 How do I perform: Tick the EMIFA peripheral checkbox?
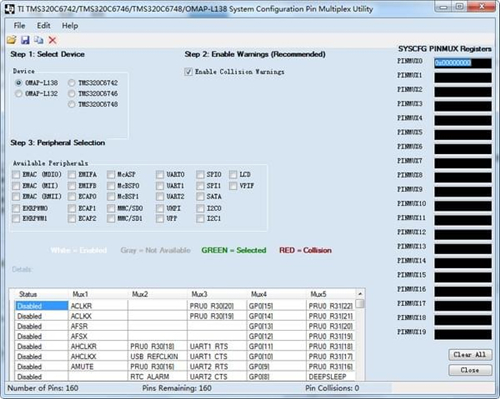tap(72, 174)
